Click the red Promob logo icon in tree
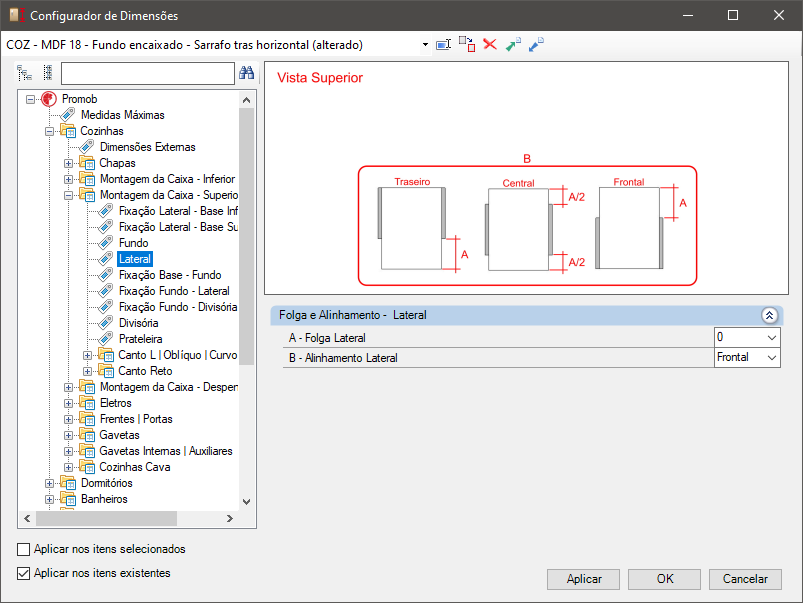The image size is (803, 603). pos(49,99)
